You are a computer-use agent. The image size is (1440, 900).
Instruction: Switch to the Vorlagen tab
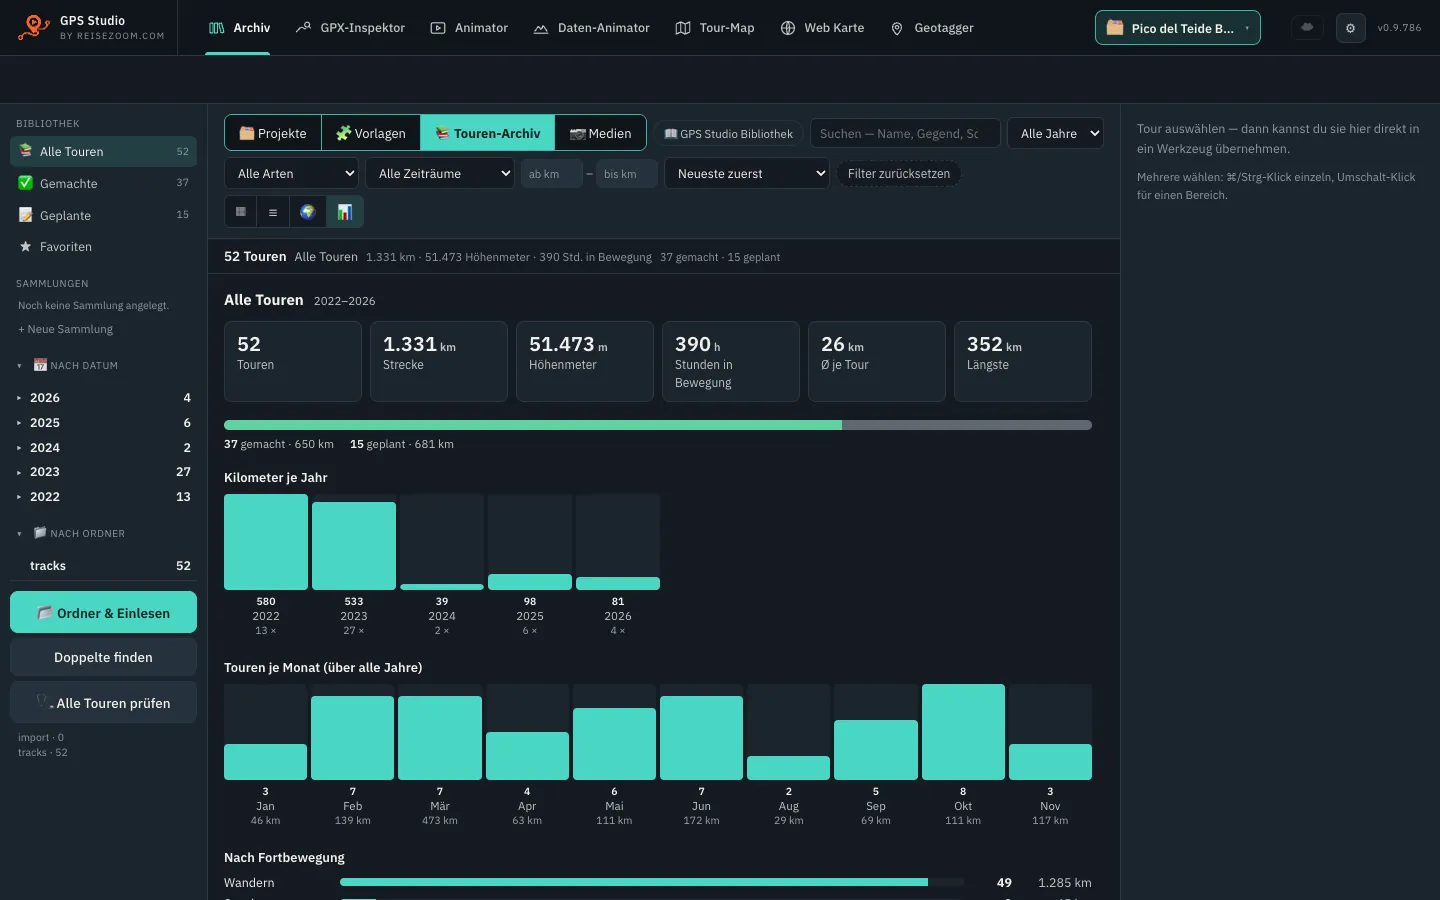click(371, 133)
